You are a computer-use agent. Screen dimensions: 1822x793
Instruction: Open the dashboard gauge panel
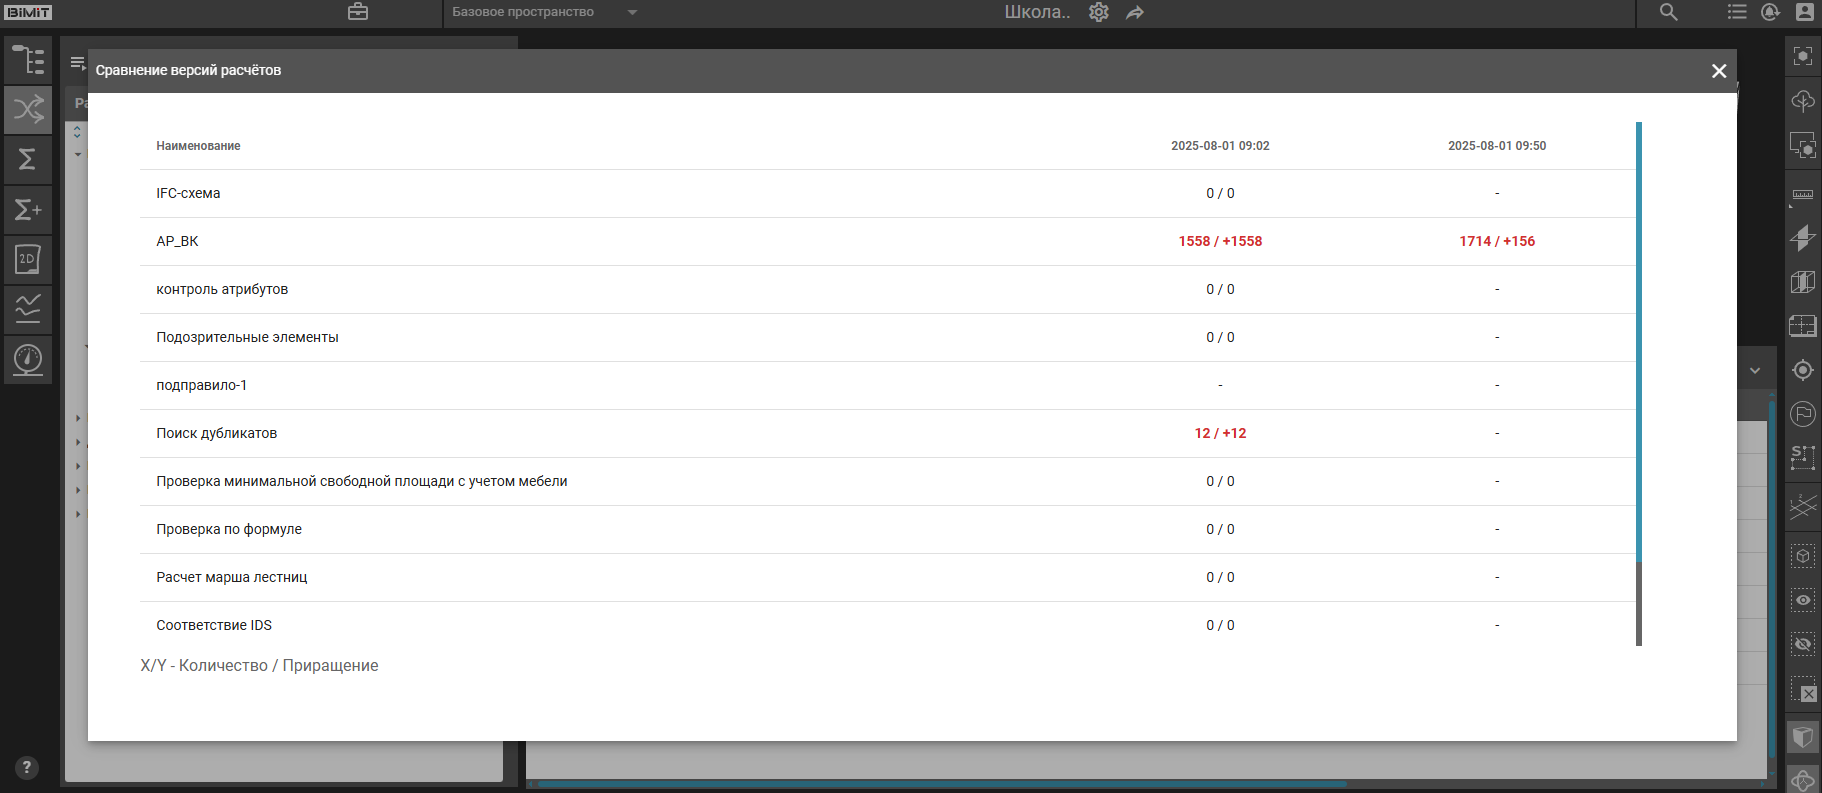(28, 359)
